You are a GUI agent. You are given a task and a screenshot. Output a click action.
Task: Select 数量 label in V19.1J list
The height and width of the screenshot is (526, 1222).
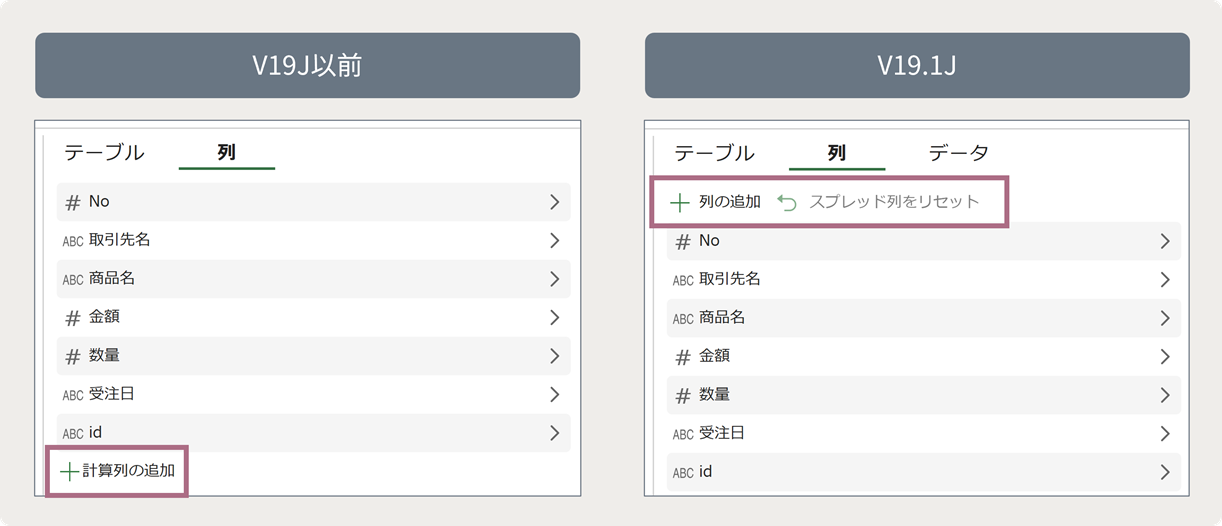point(715,394)
